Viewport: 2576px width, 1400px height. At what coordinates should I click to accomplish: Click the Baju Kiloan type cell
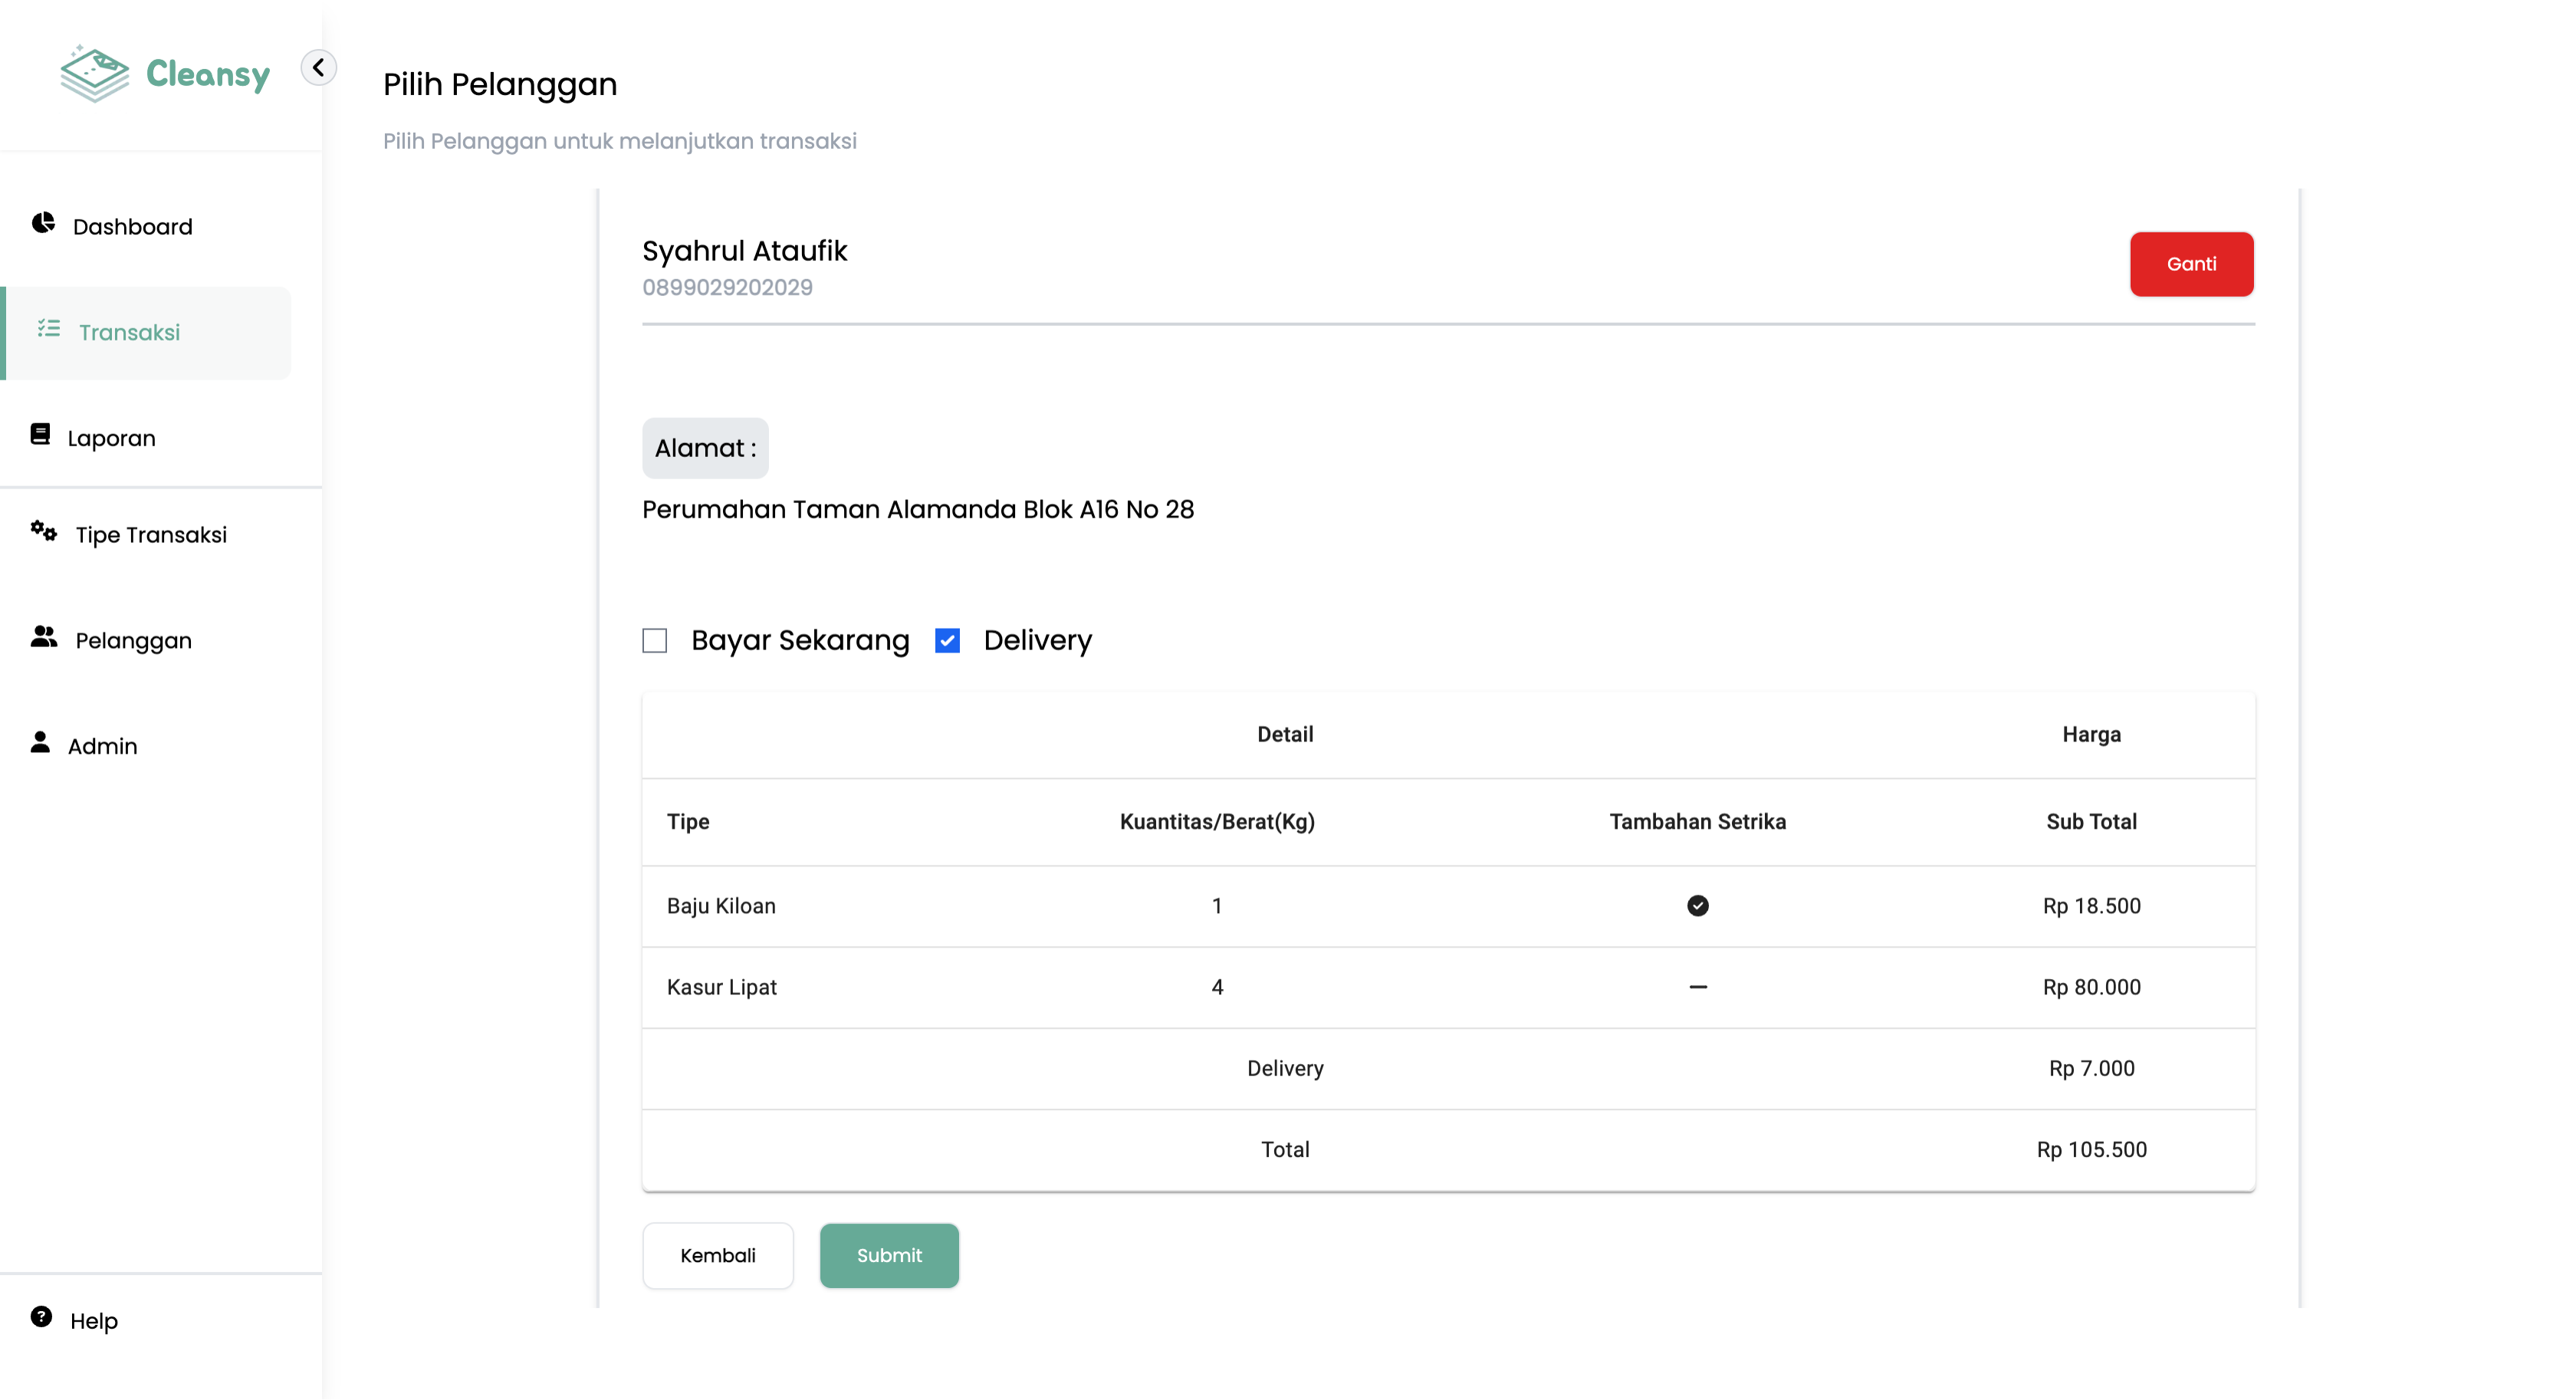click(721, 906)
